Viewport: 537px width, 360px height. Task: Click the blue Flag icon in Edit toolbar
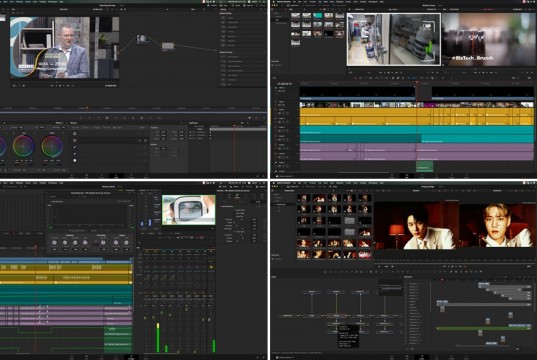409,78
